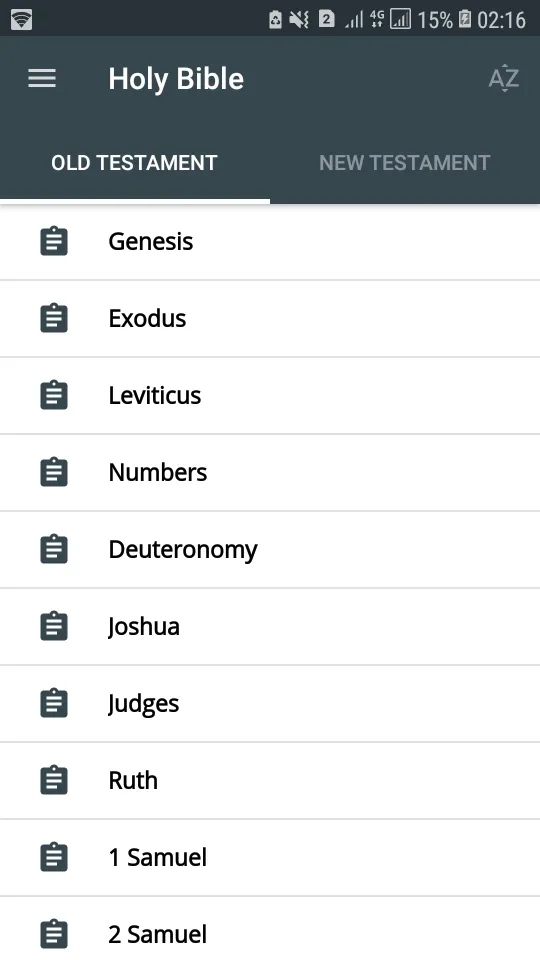540x960 pixels.
Task: Select 1 Samuel from the list
Action: tap(270, 857)
